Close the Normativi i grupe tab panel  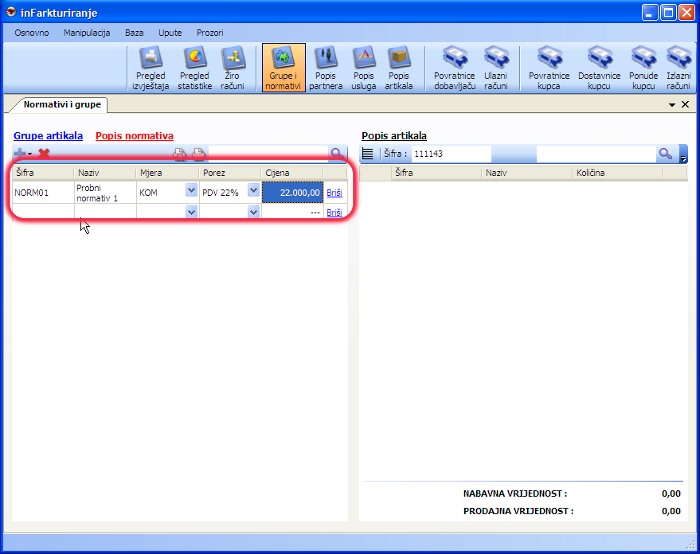[685, 104]
